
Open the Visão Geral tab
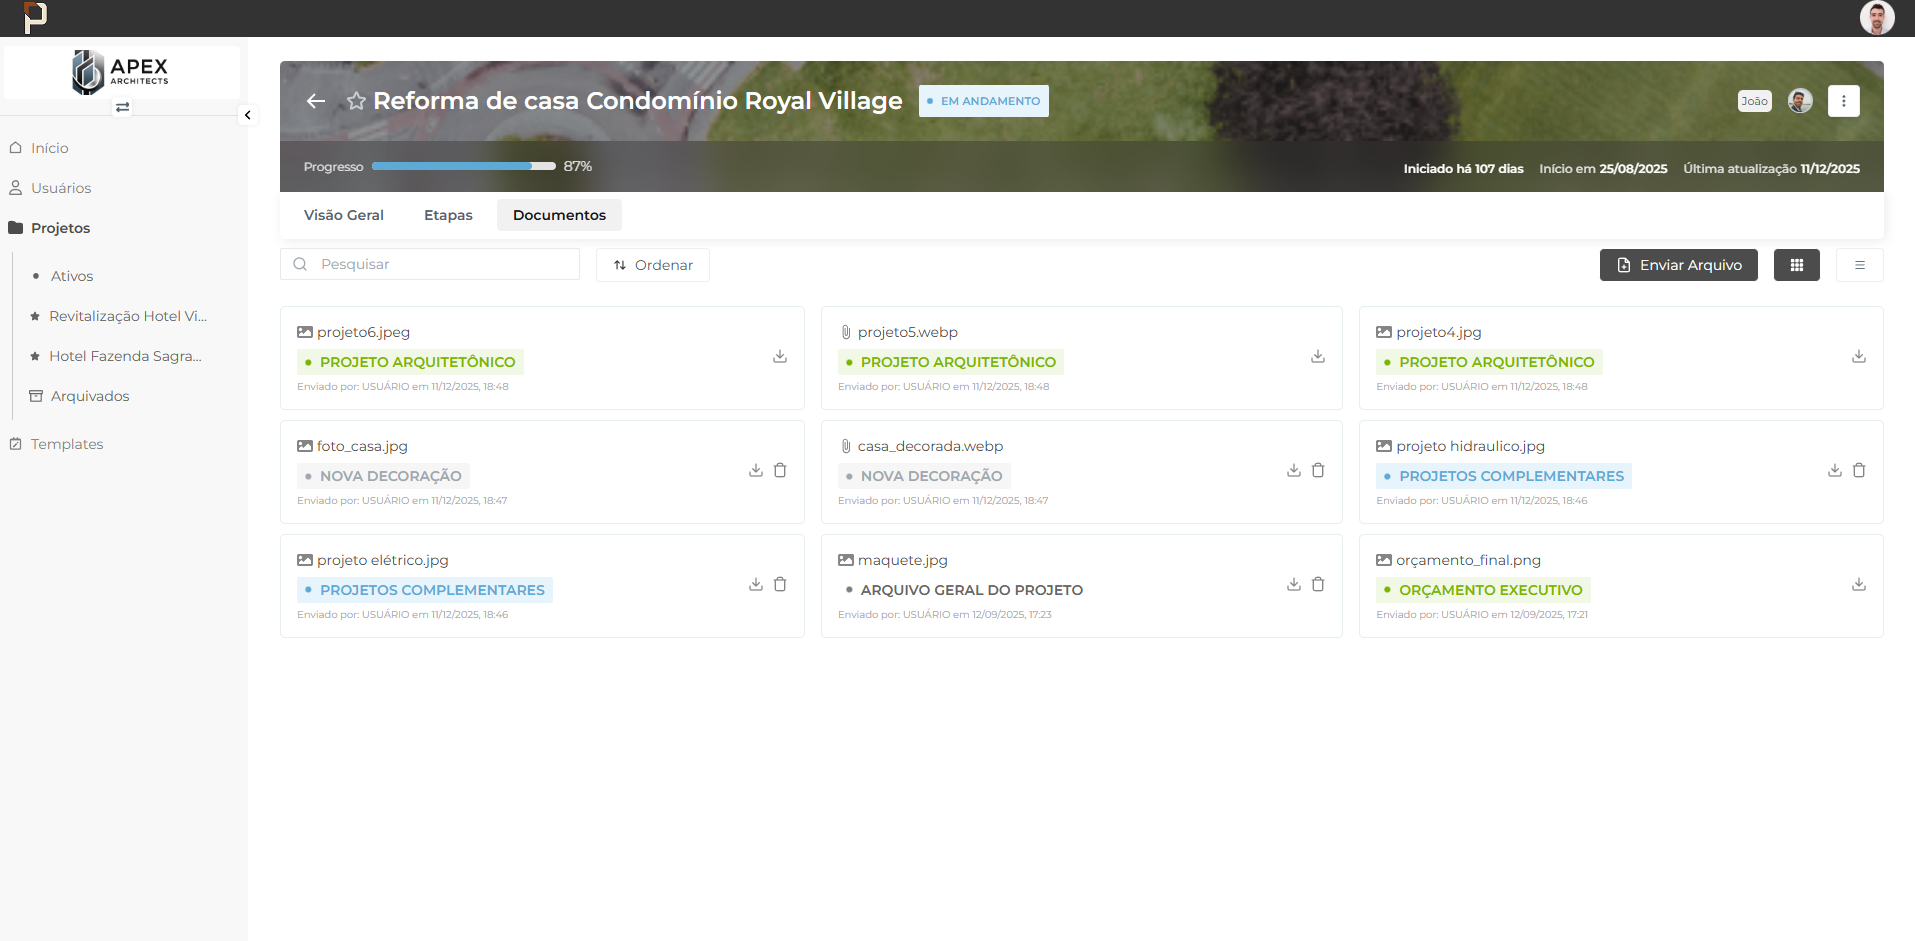(x=343, y=215)
